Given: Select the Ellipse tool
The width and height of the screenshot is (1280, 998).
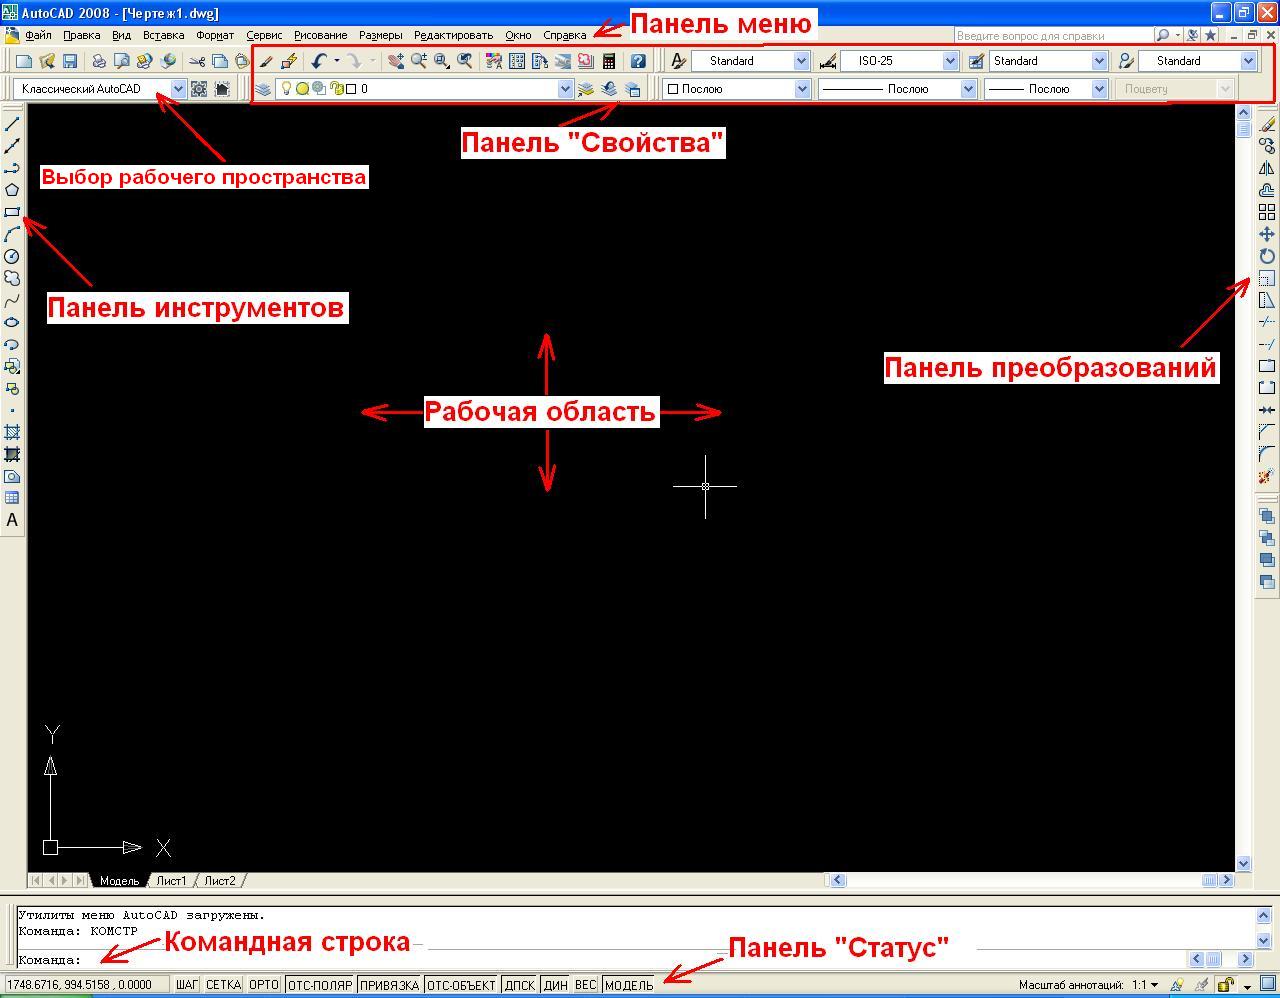Looking at the screenshot, I should (x=12, y=322).
